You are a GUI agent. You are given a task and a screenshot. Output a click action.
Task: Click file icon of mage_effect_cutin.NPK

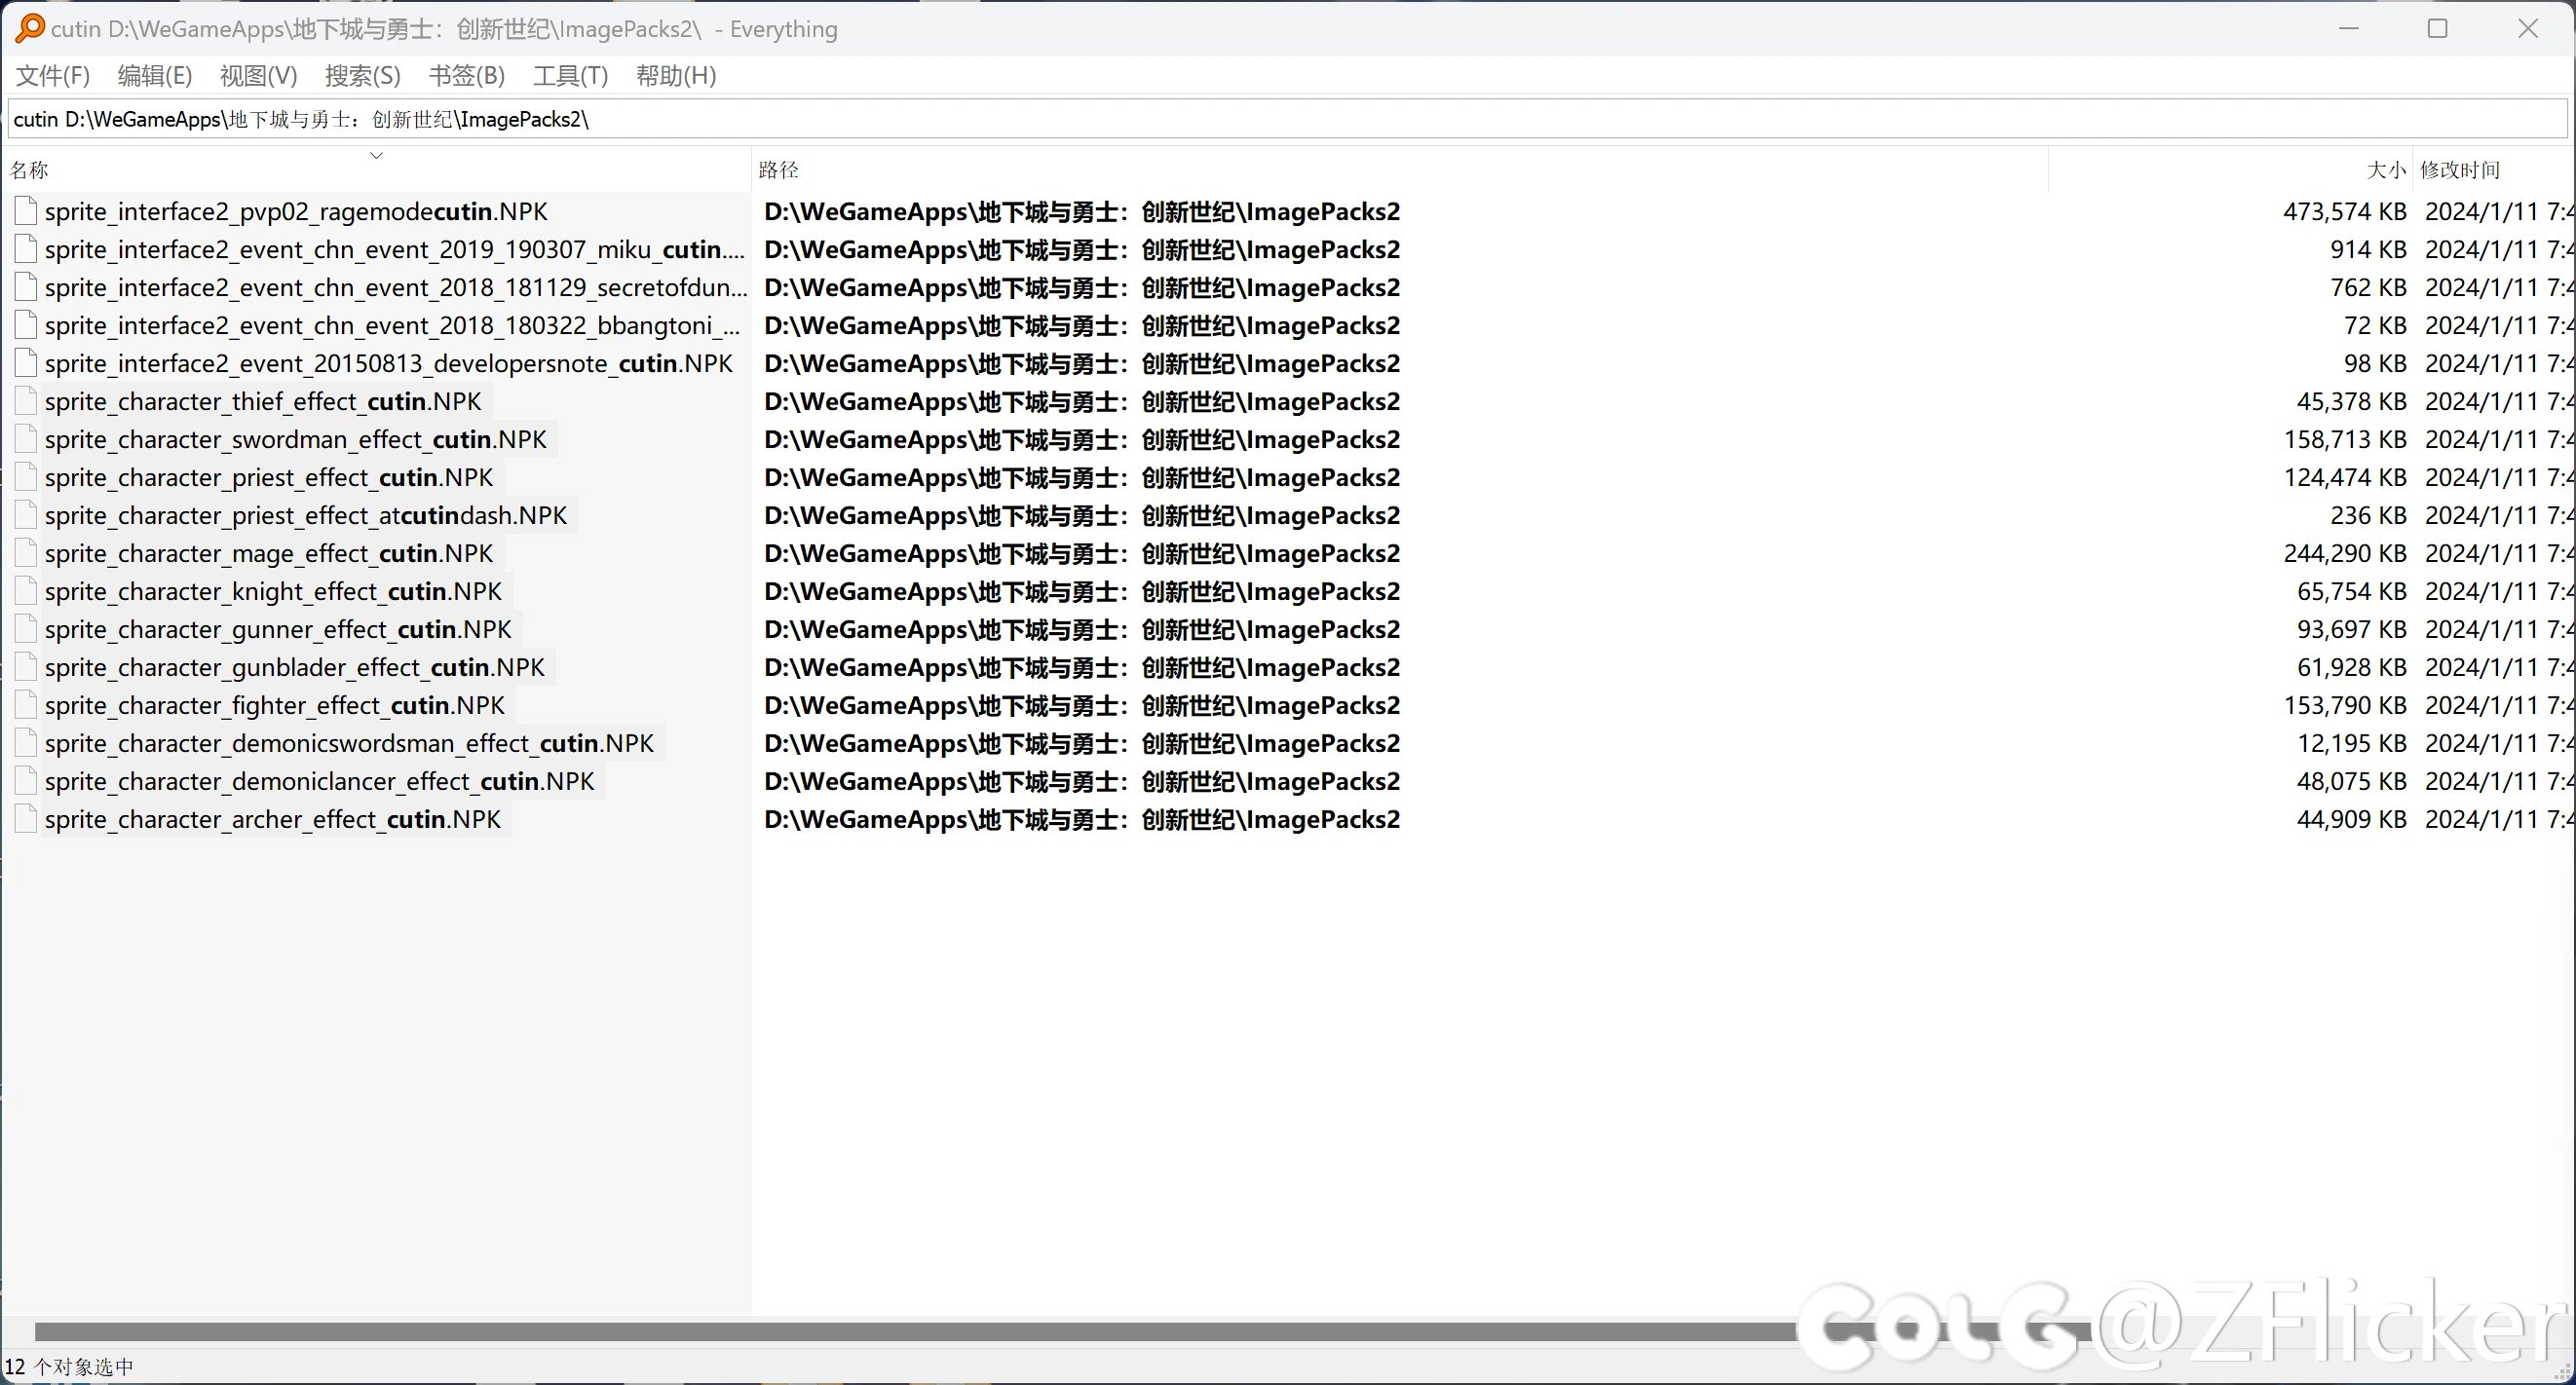[x=27, y=553]
